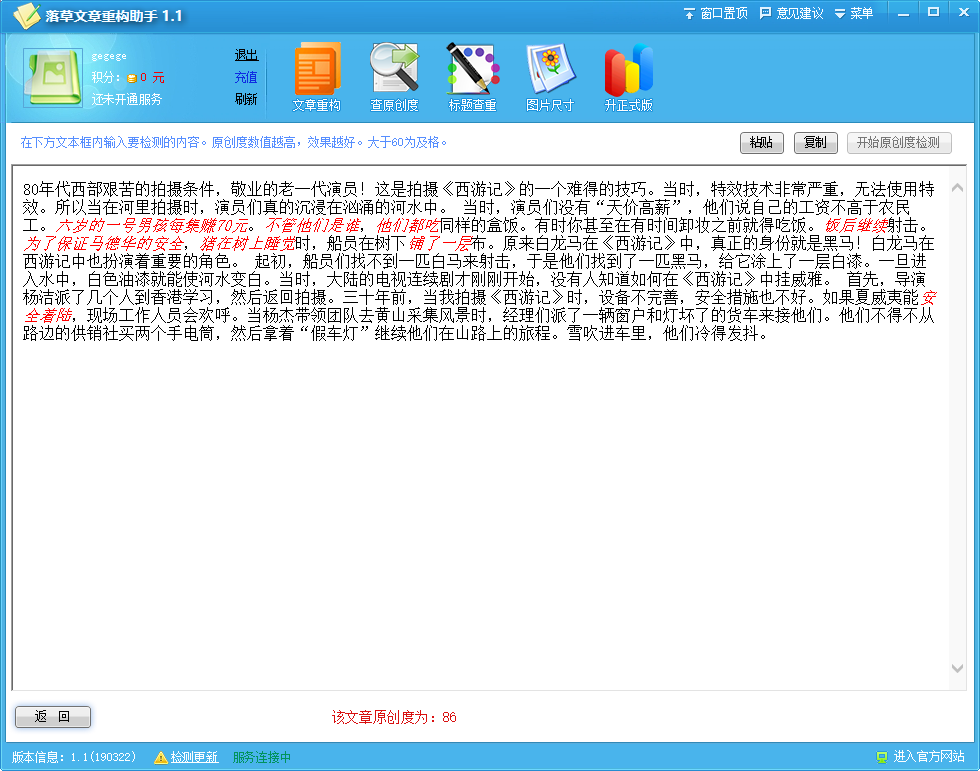Screen dimensions: 980x771
Task: Click the 还未开通服务 status text
Action: pos(126,99)
